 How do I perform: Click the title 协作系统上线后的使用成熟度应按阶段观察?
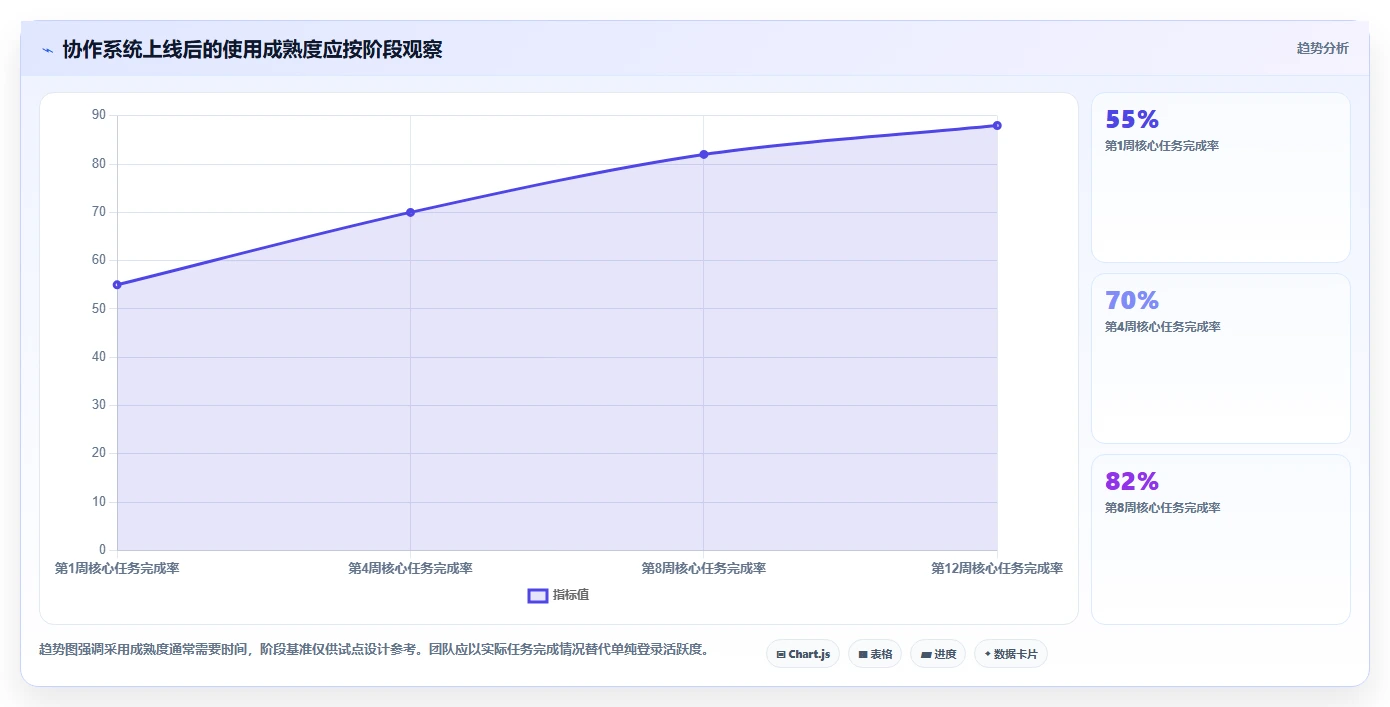click(252, 49)
